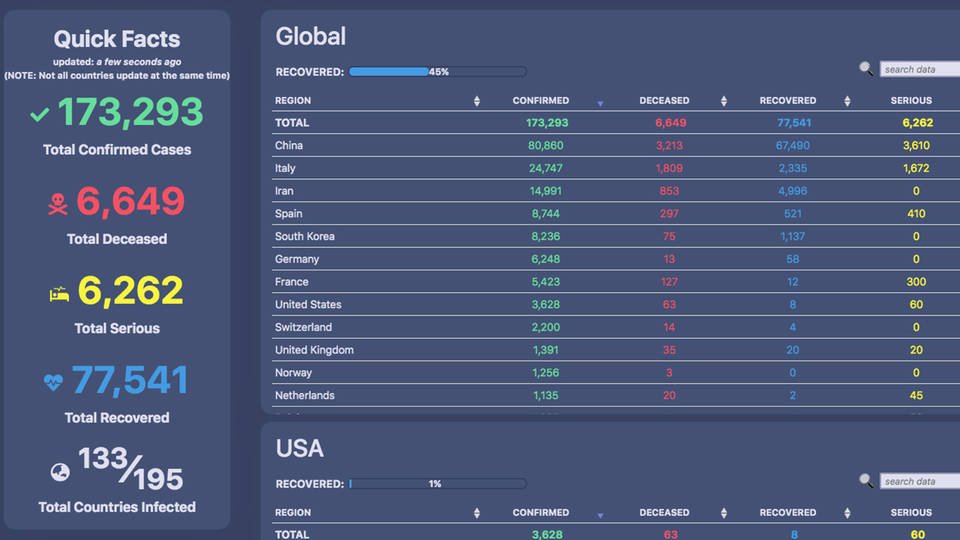The image size is (960, 540).
Task: Click the Global search data field
Action: [920, 69]
